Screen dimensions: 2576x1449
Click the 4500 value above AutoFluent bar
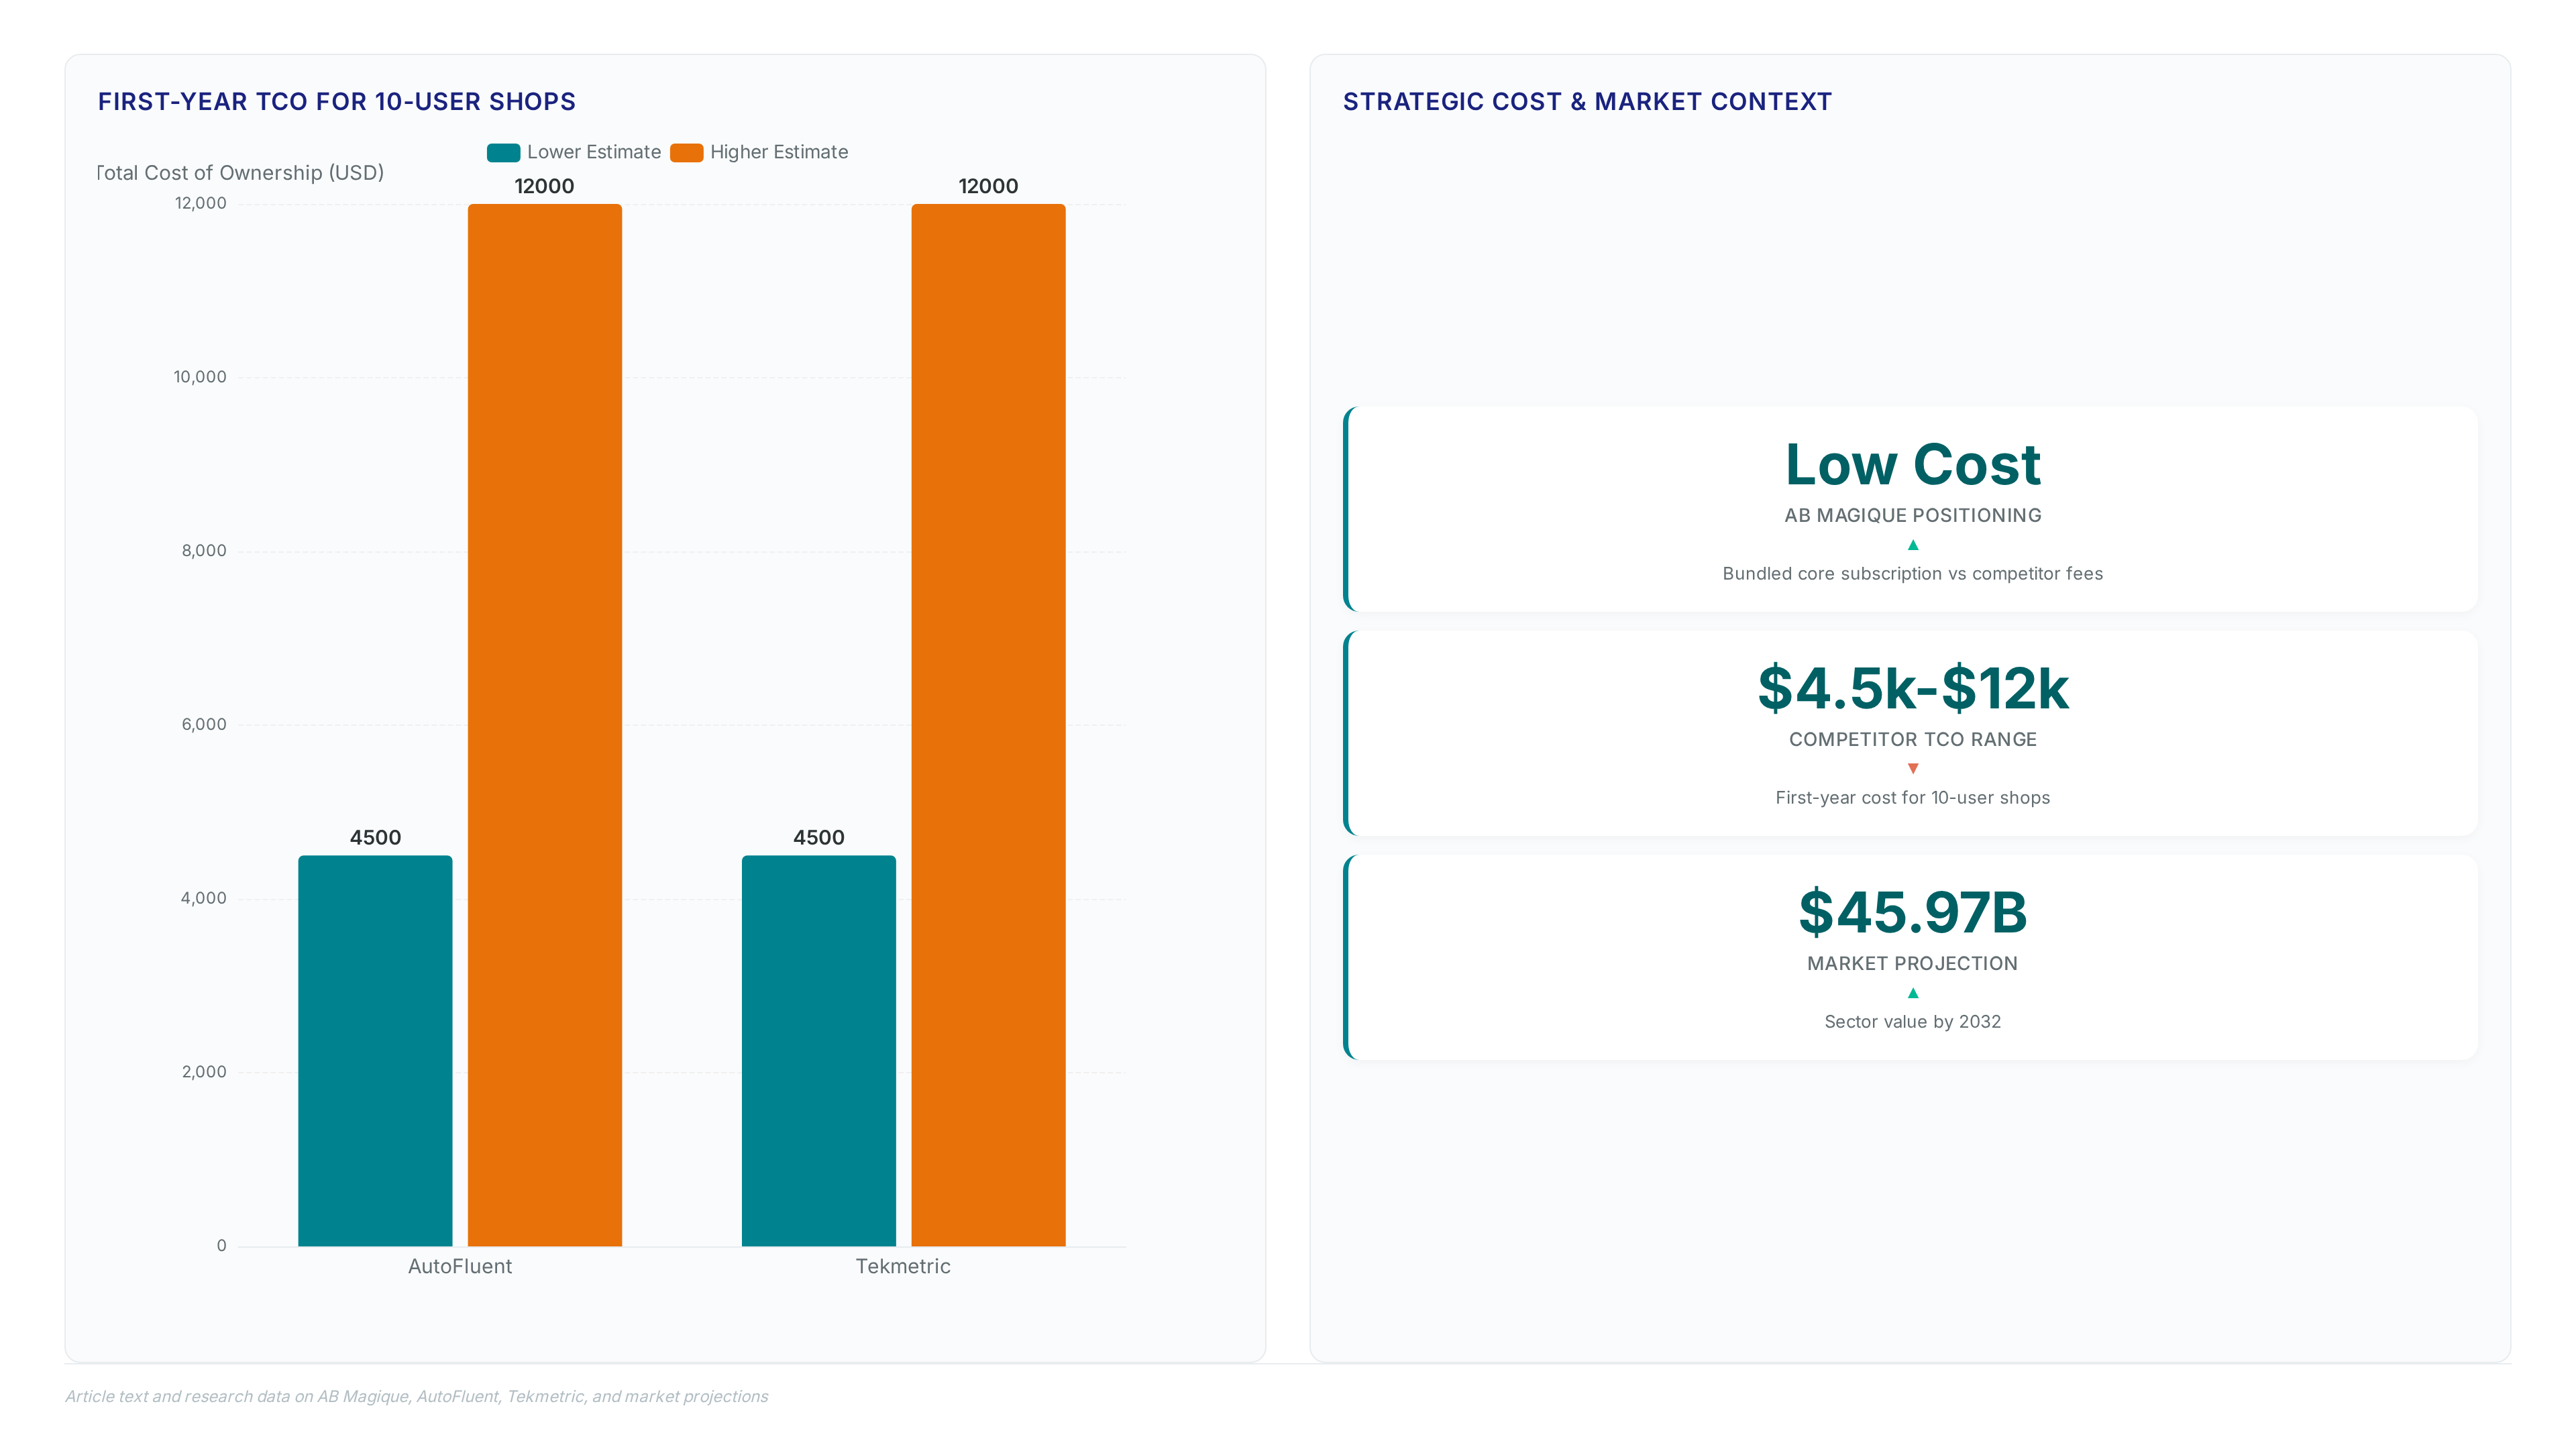pyautogui.click(x=375, y=837)
